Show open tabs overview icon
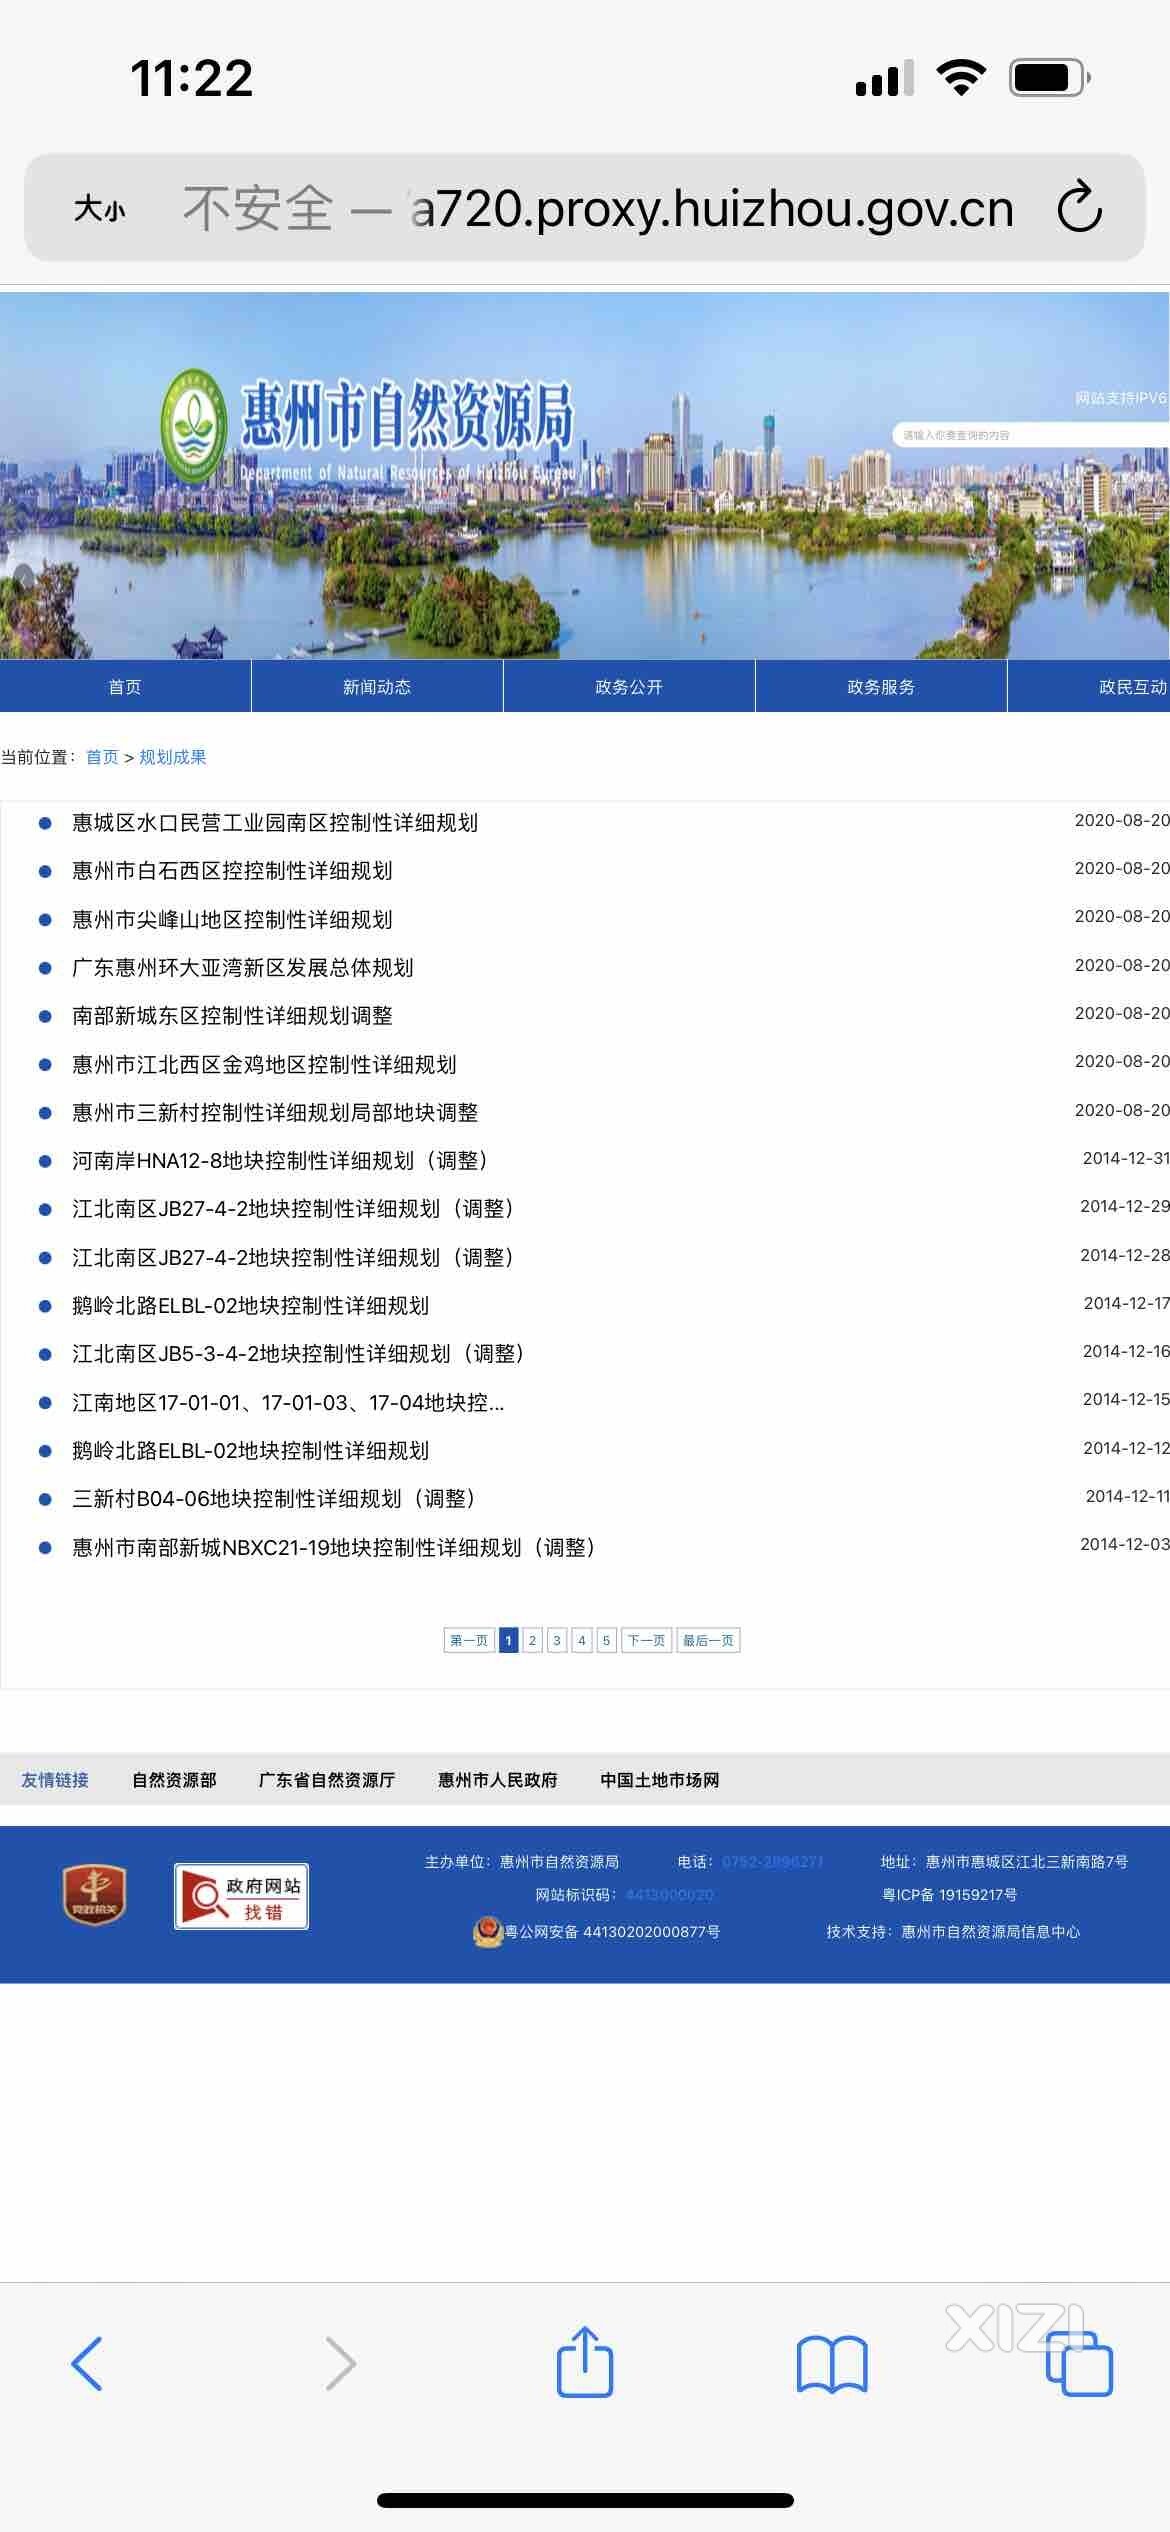 click(x=1079, y=2364)
